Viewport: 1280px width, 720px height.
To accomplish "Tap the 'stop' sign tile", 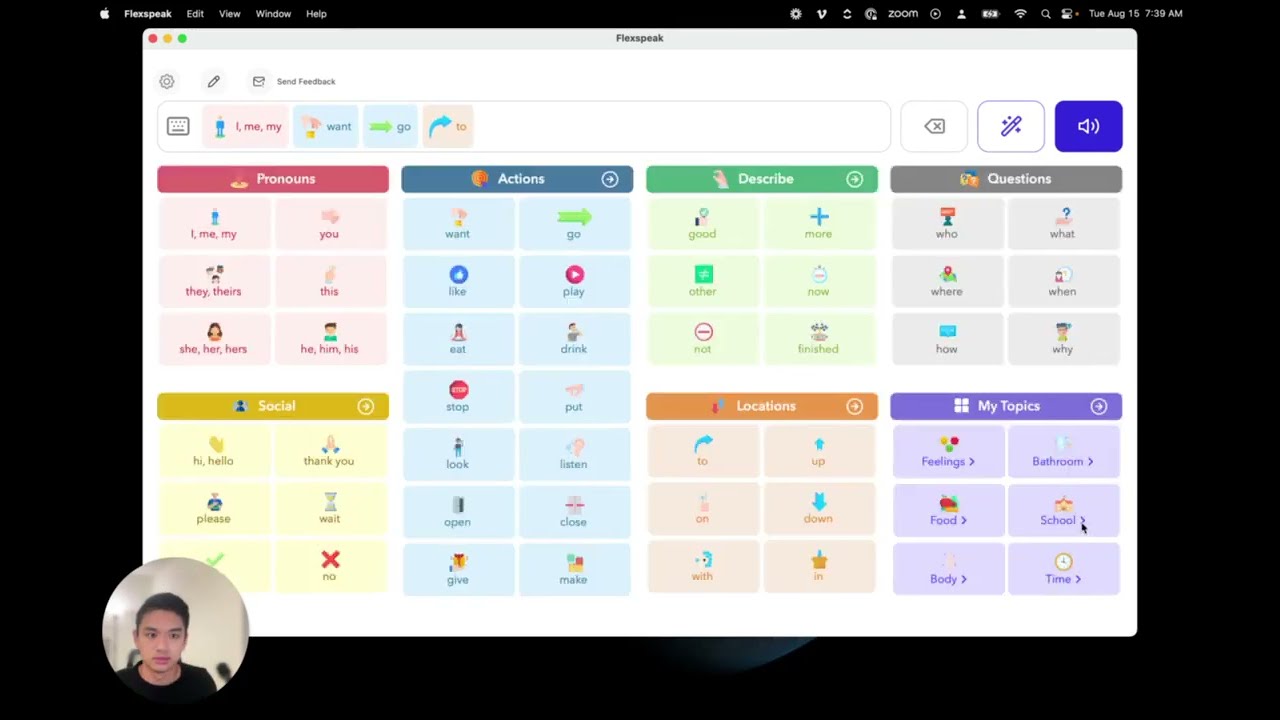I will tap(457, 397).
